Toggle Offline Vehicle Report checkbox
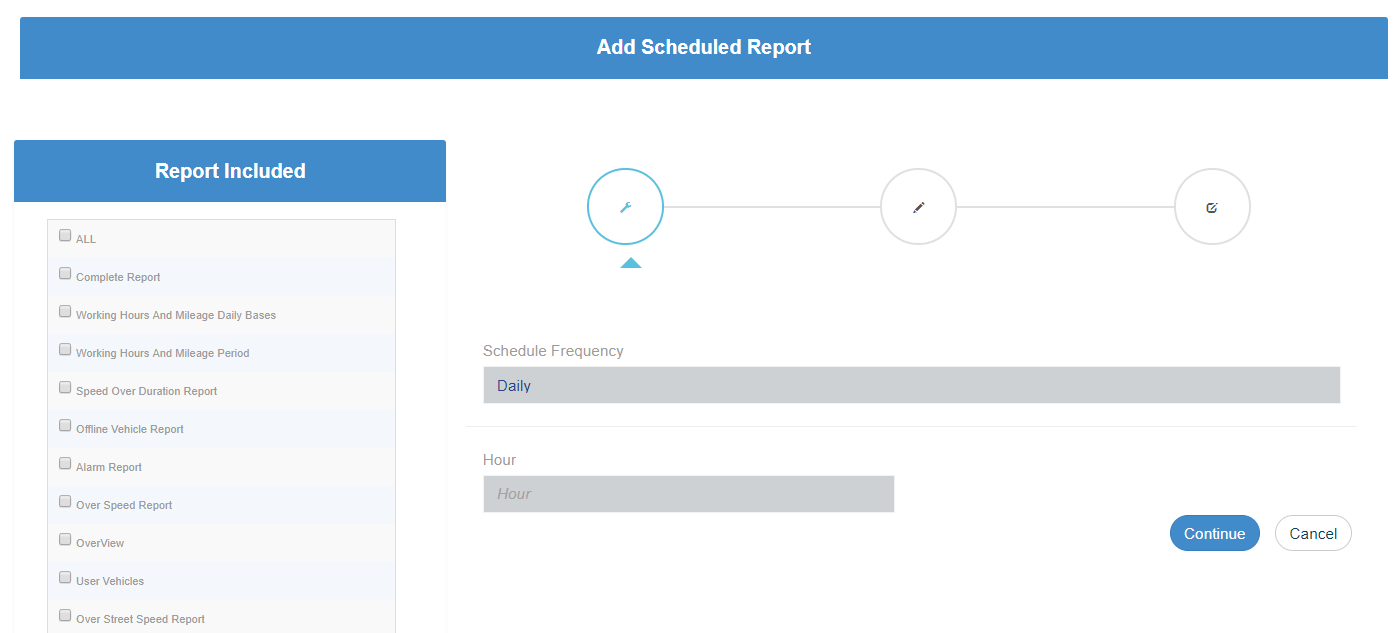1396x633 pixels. (65, 426)
